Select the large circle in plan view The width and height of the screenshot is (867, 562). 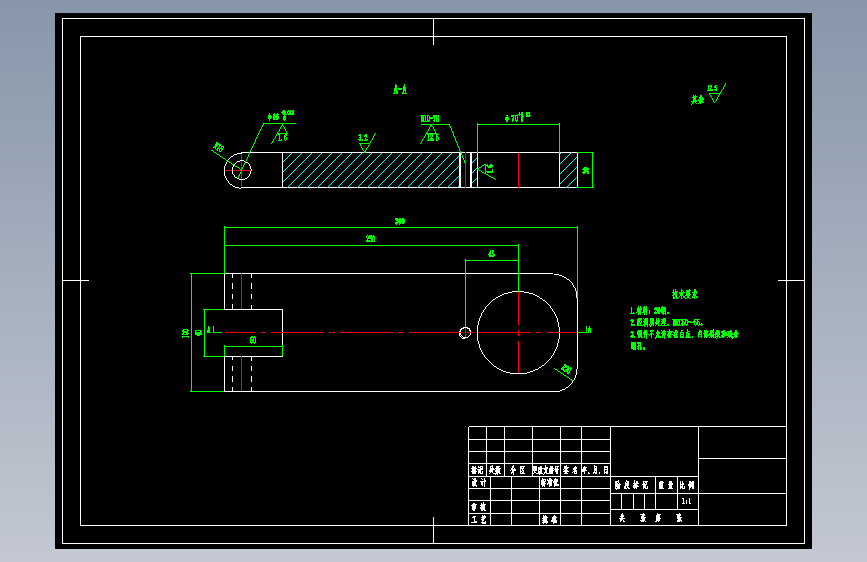(518, 332)
